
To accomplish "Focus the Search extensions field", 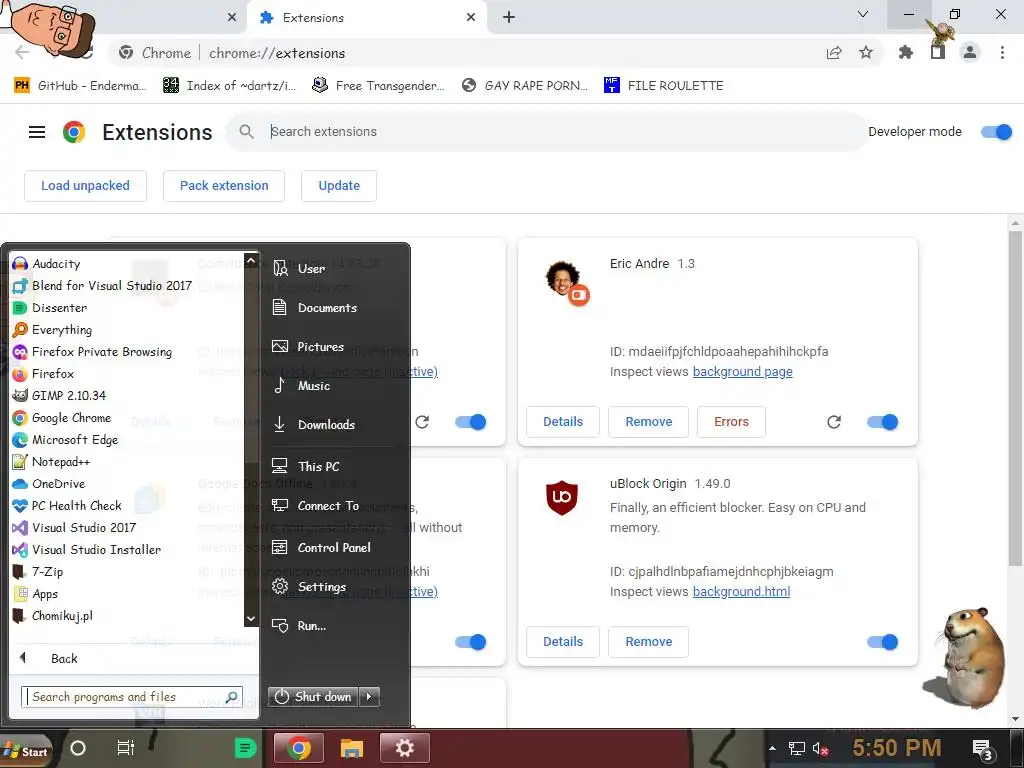I will click(x=547, y=132).
